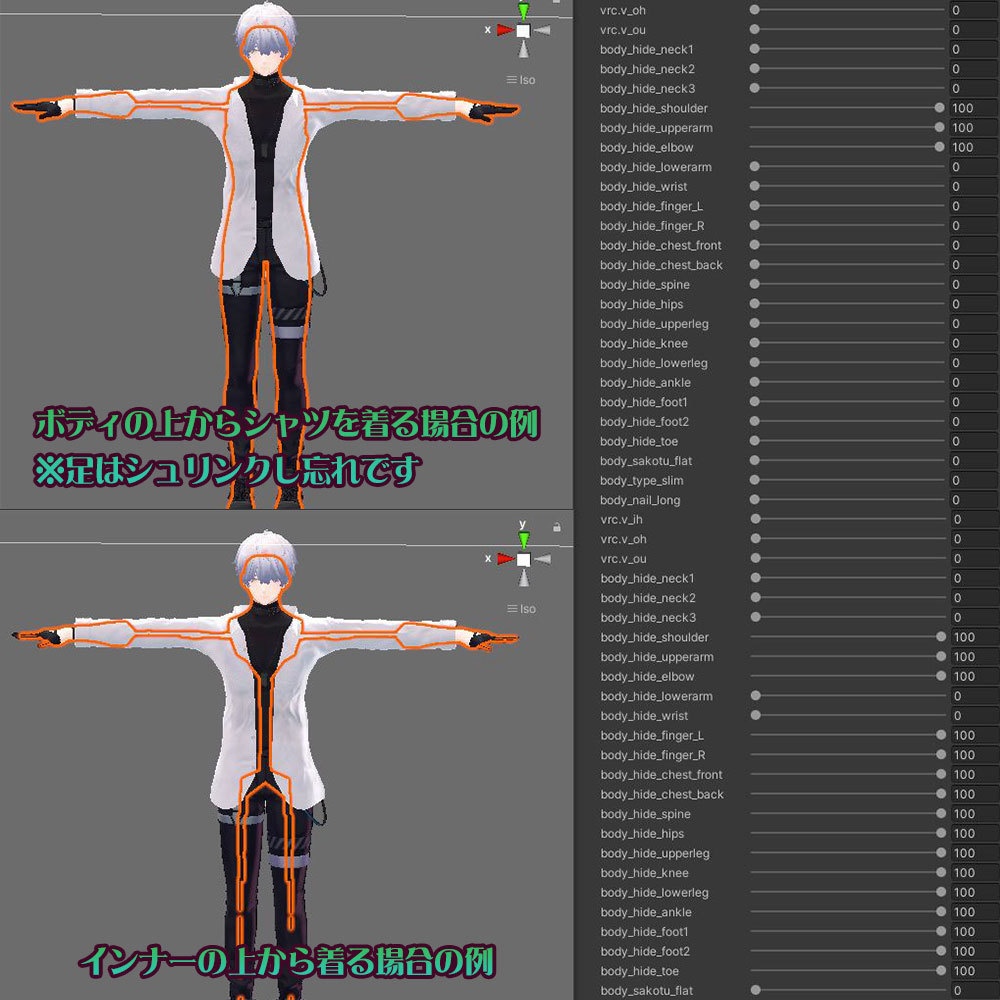Click body_hide_foot1 value field showing 100
The image size is (1000, 1000).
[974, 931]
